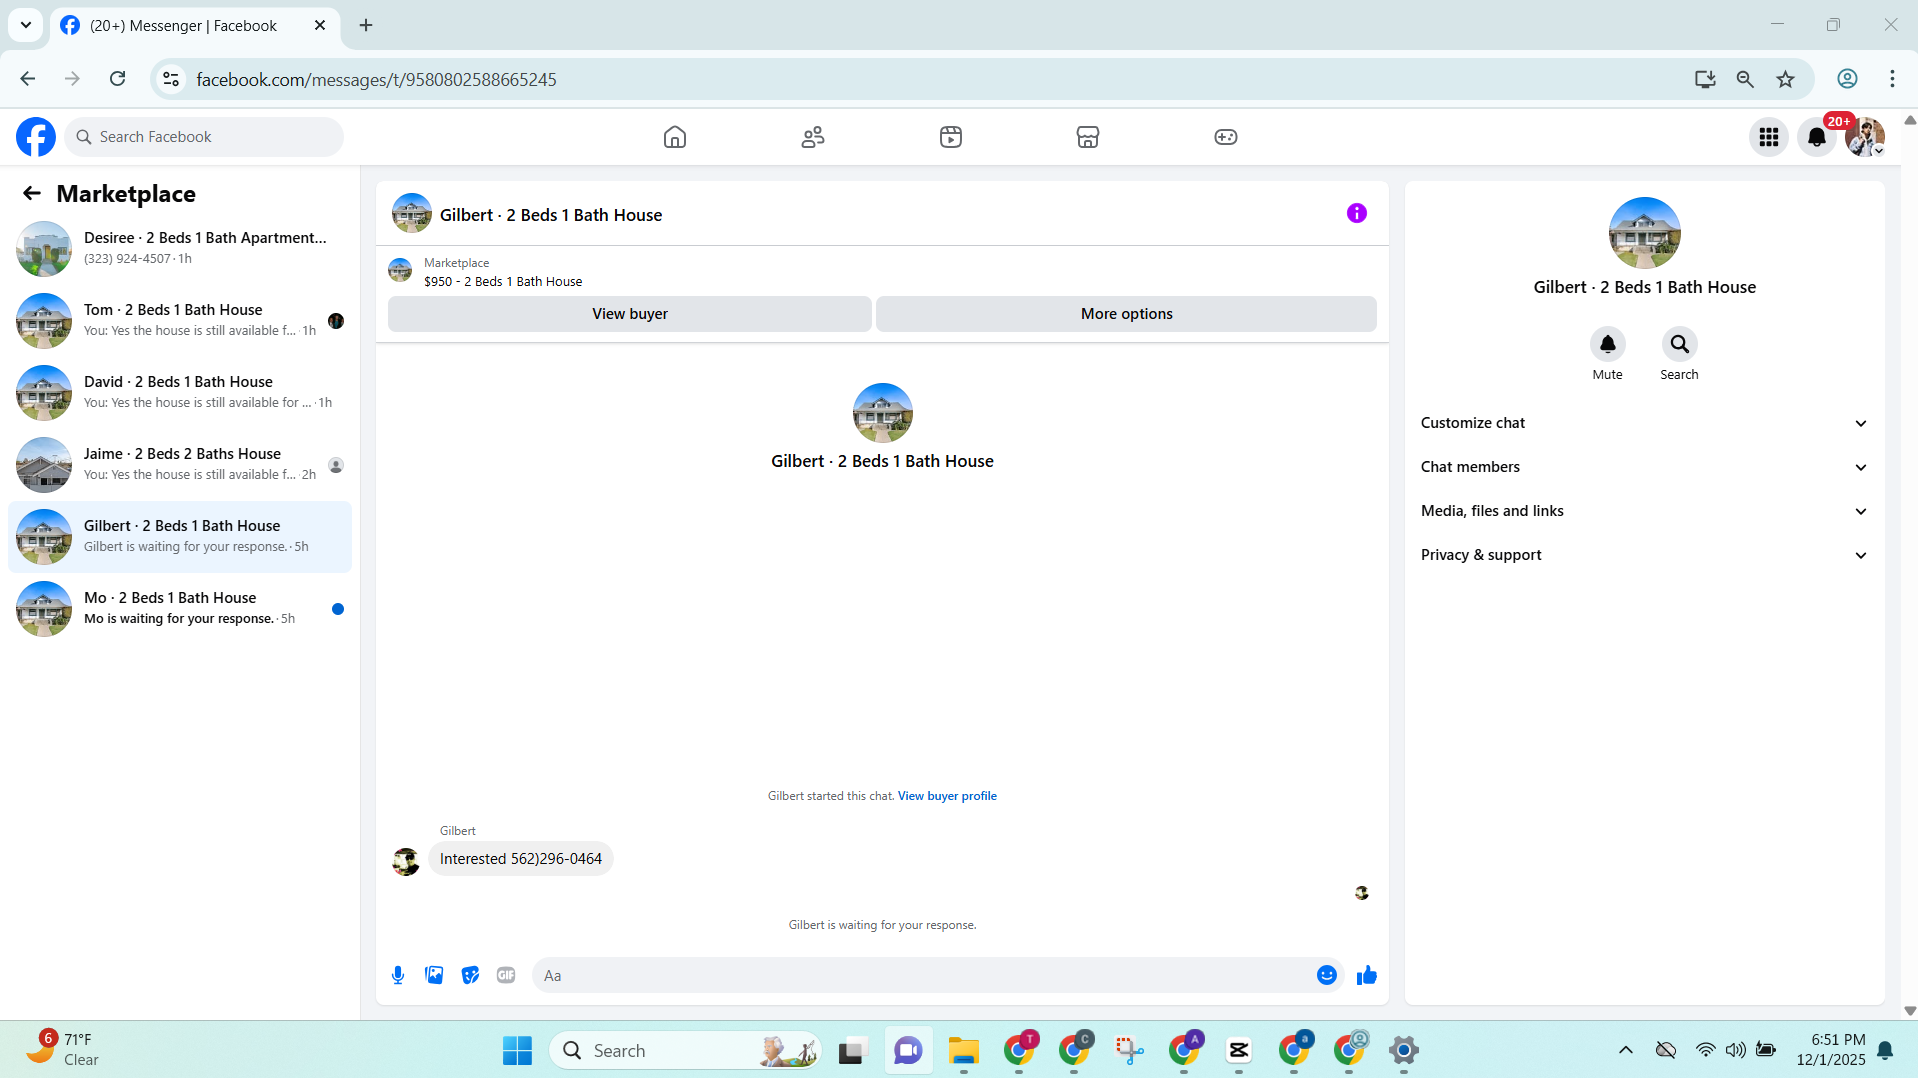Screen dimensions: 1918x1078
Task: Open the taskbar clock showing 6:51 PM
Action: coord(1830,1049)
